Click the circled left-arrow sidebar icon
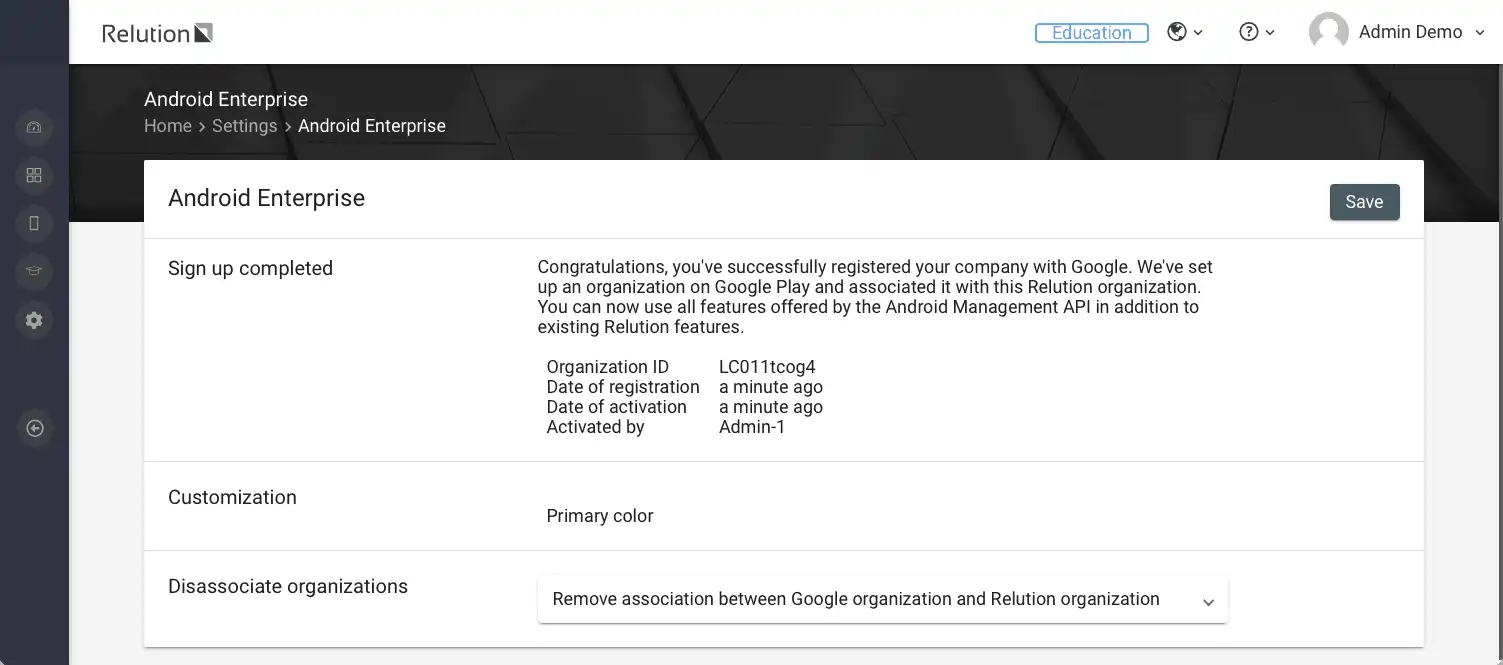Screen dimensions: 1503x665 34,429
